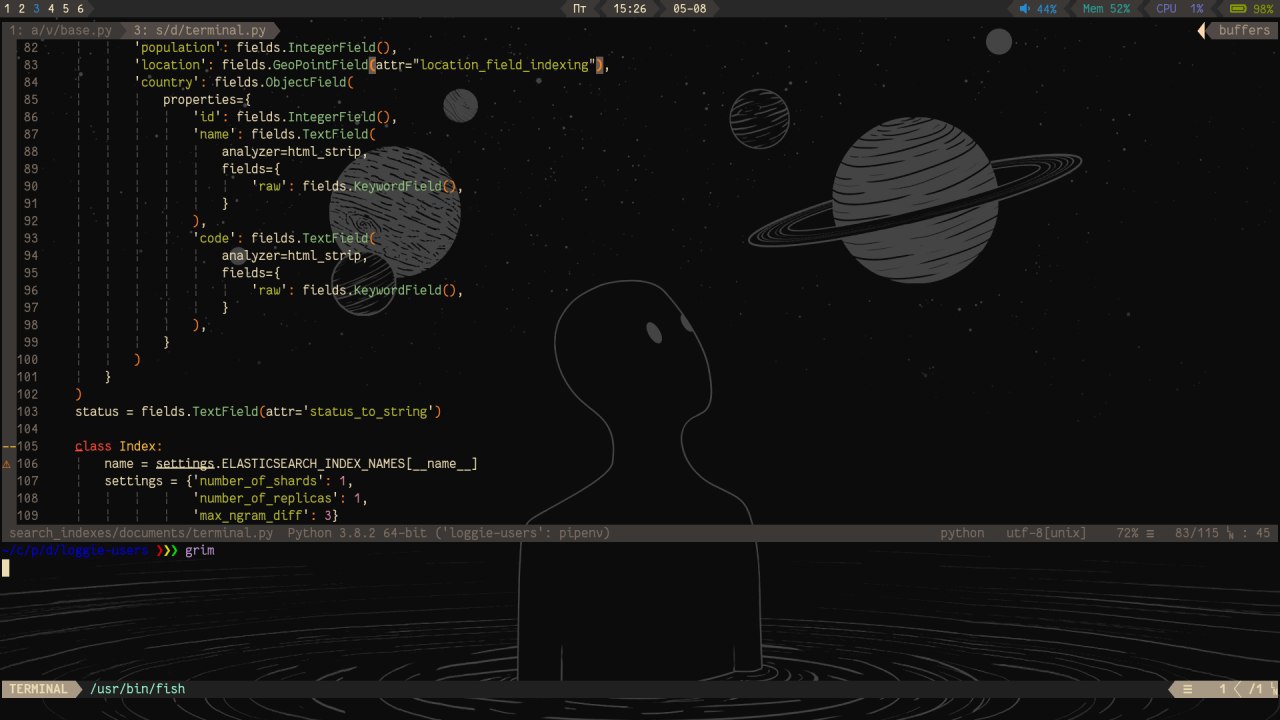1280x720 pixels.
Task: Switch to workspace 4
Action: (51, 8)
